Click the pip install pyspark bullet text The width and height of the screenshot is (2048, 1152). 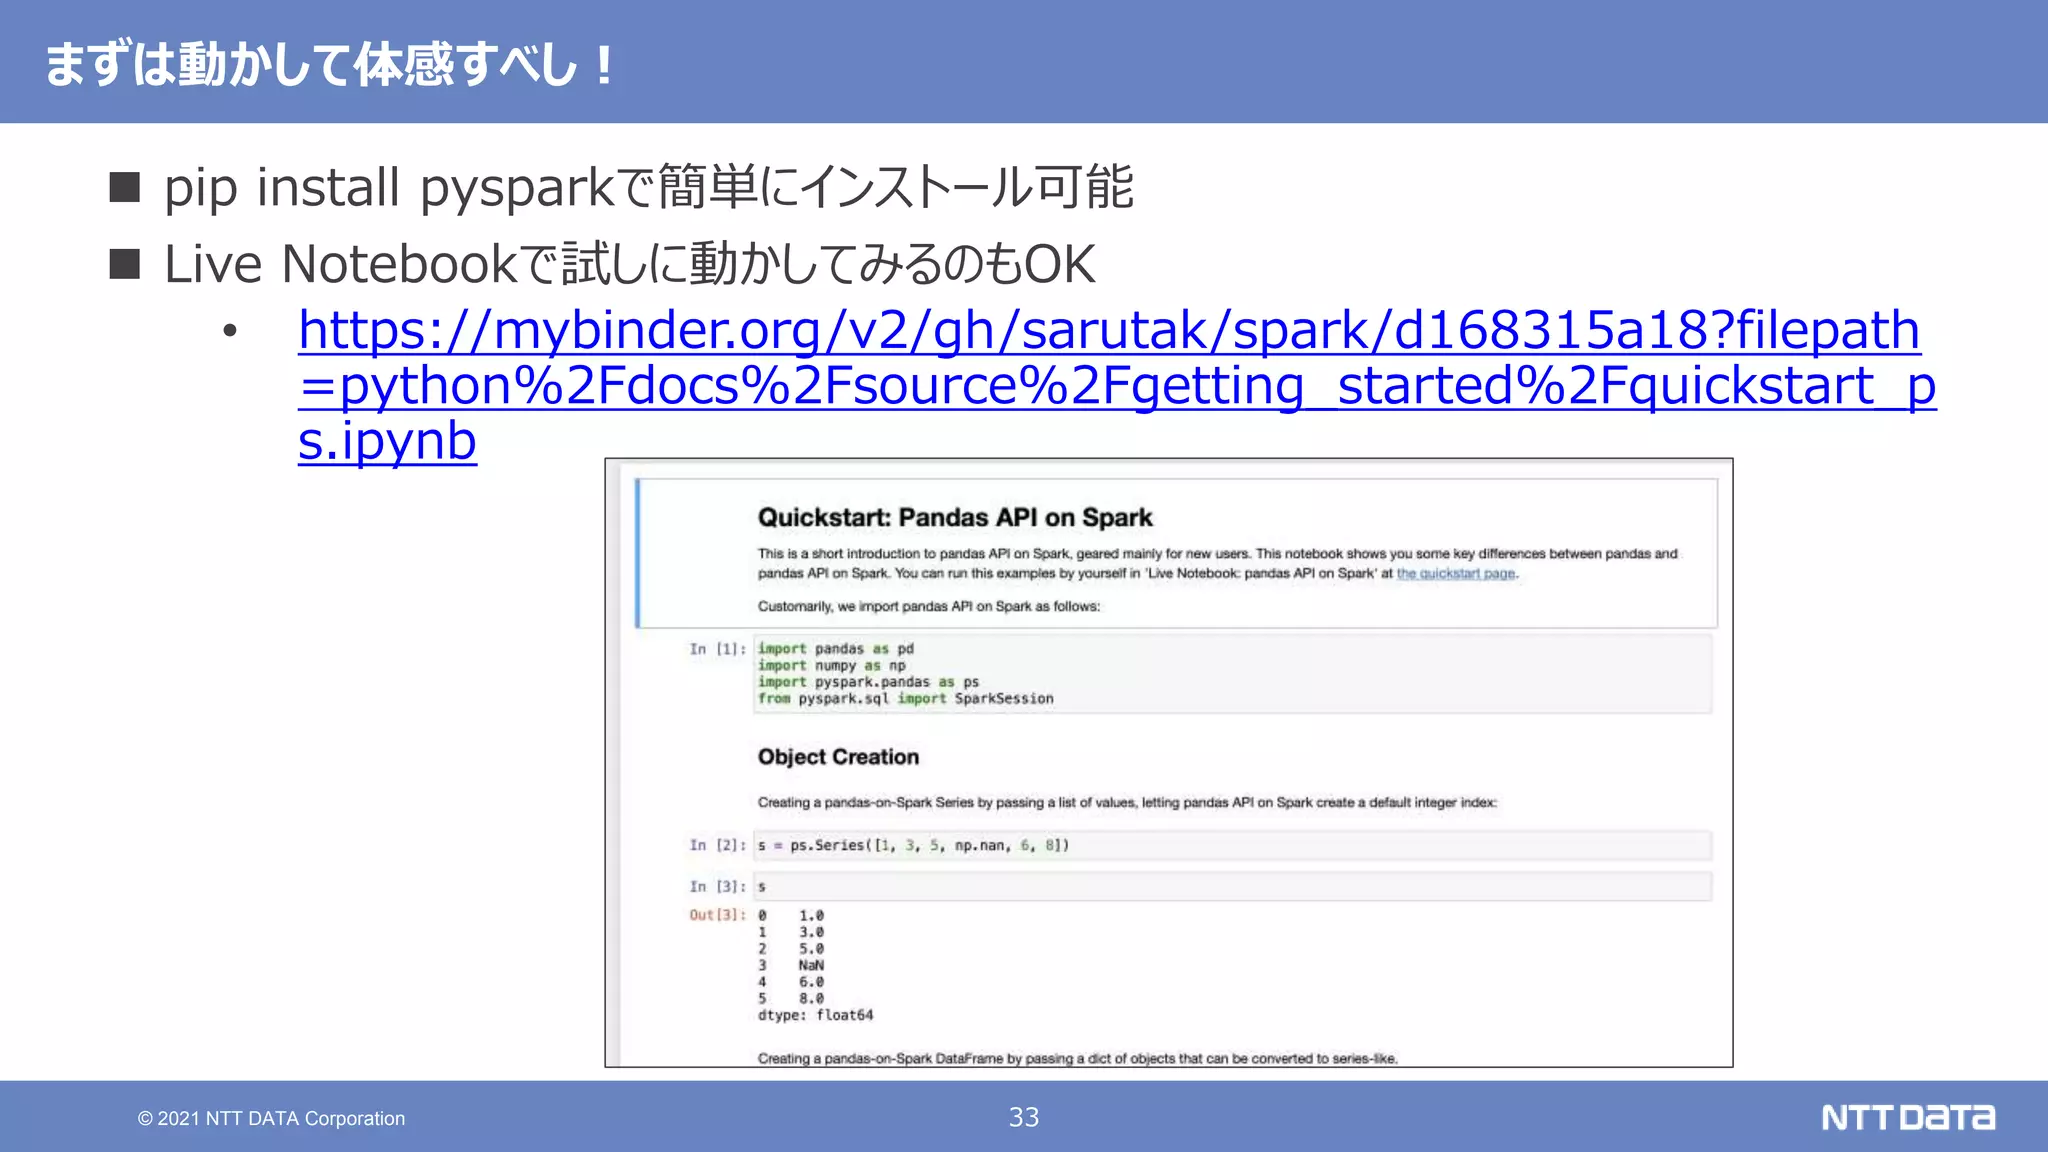coord(648,188)
